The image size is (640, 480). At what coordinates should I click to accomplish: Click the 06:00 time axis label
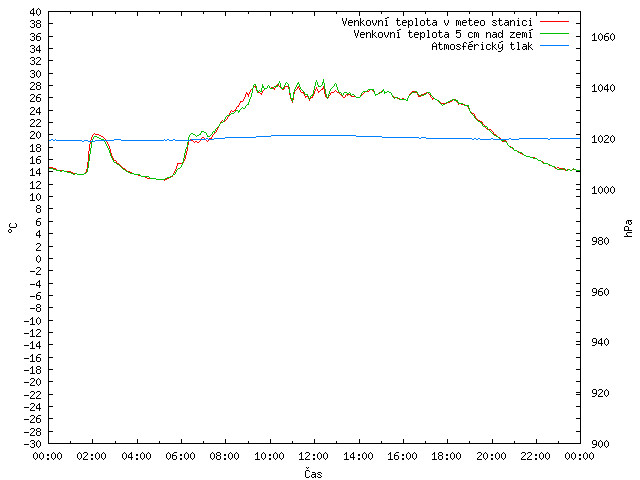coord(180,456)
